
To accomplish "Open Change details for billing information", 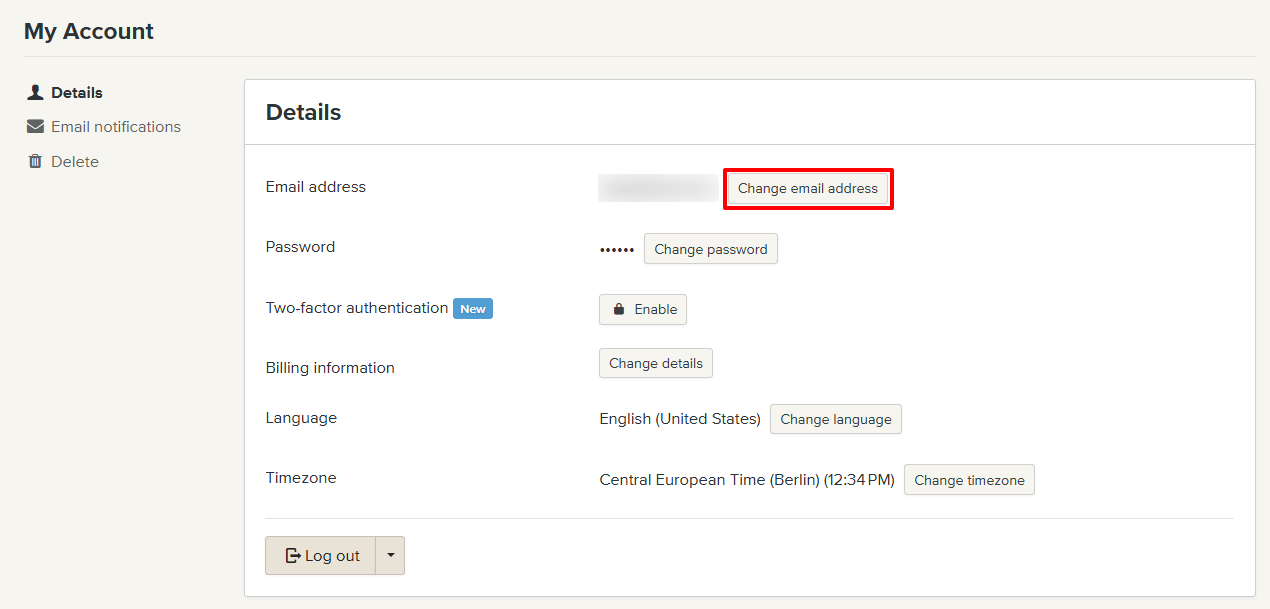I will click(655, 363).
